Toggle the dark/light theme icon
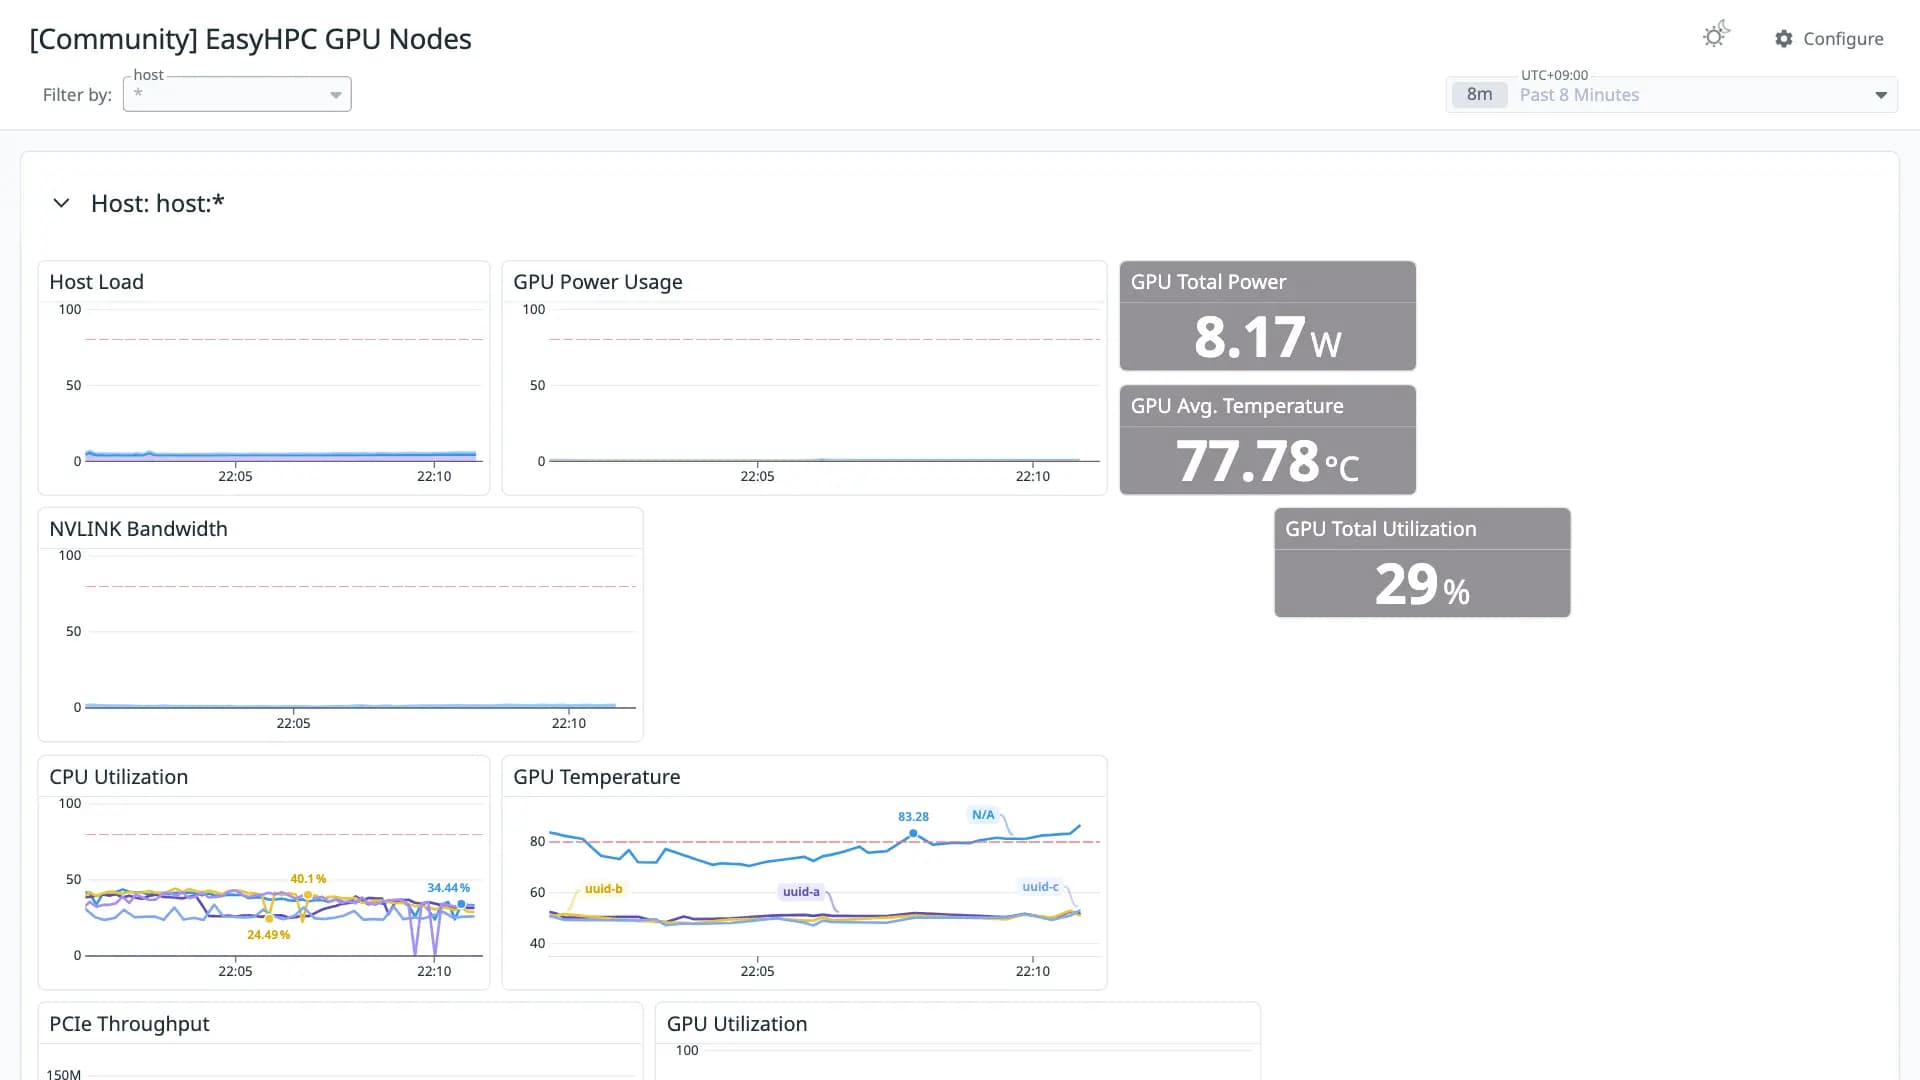The width and height of the screenshot is (1920, 1080). 1716,35
